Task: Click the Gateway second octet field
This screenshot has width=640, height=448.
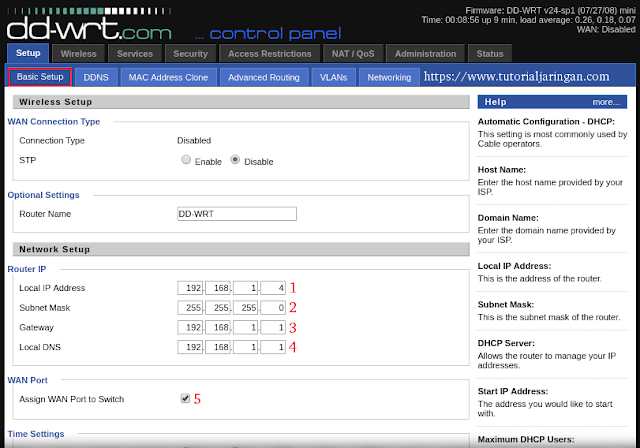Action: pyautogui.click(x=218, y=327)
